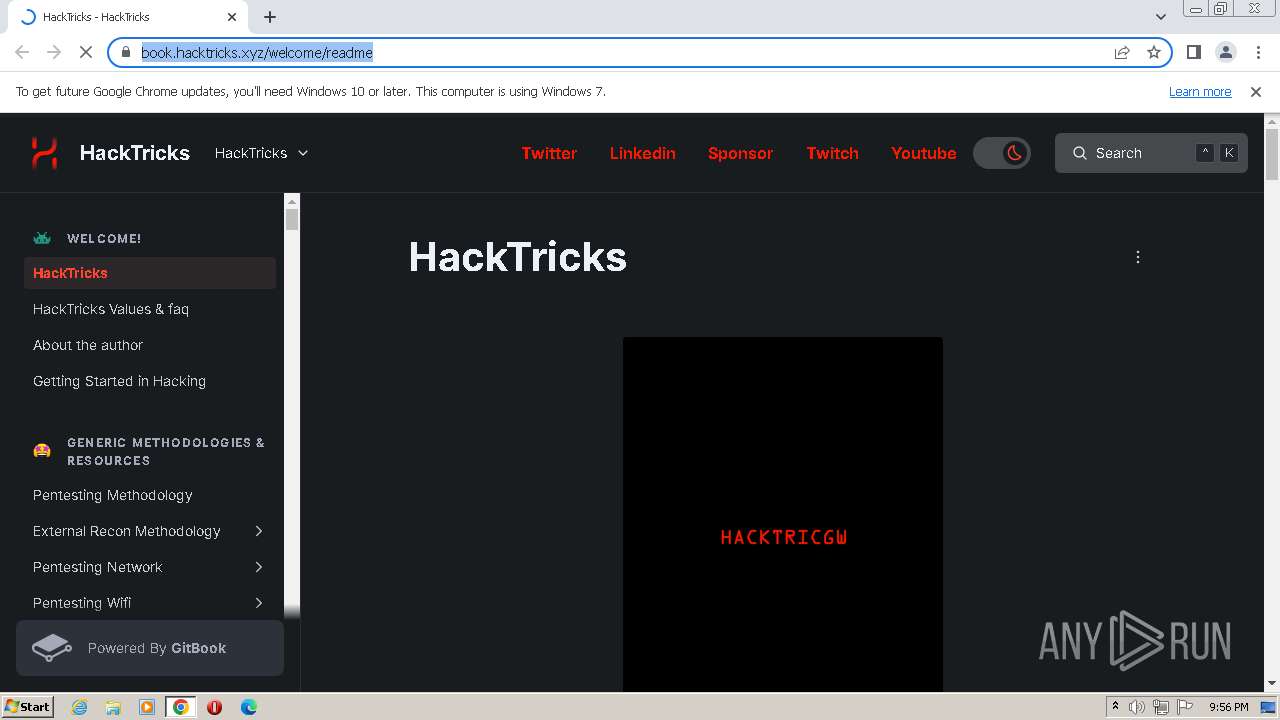Click the WELCOME! space invader icon
1280x720 pixels.
pyautogui.click(x=42, y=238)
